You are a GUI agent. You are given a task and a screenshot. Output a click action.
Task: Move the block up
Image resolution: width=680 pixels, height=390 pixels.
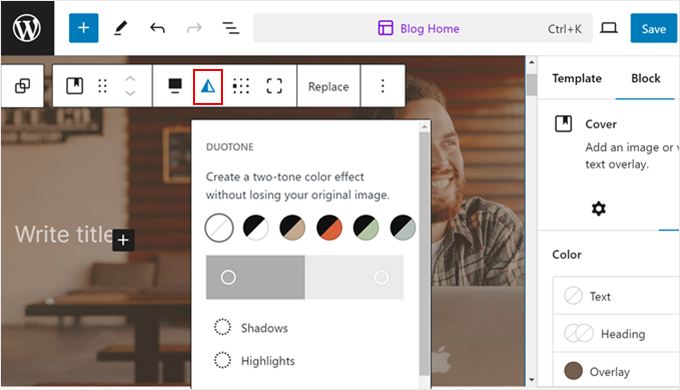(130, 79)
